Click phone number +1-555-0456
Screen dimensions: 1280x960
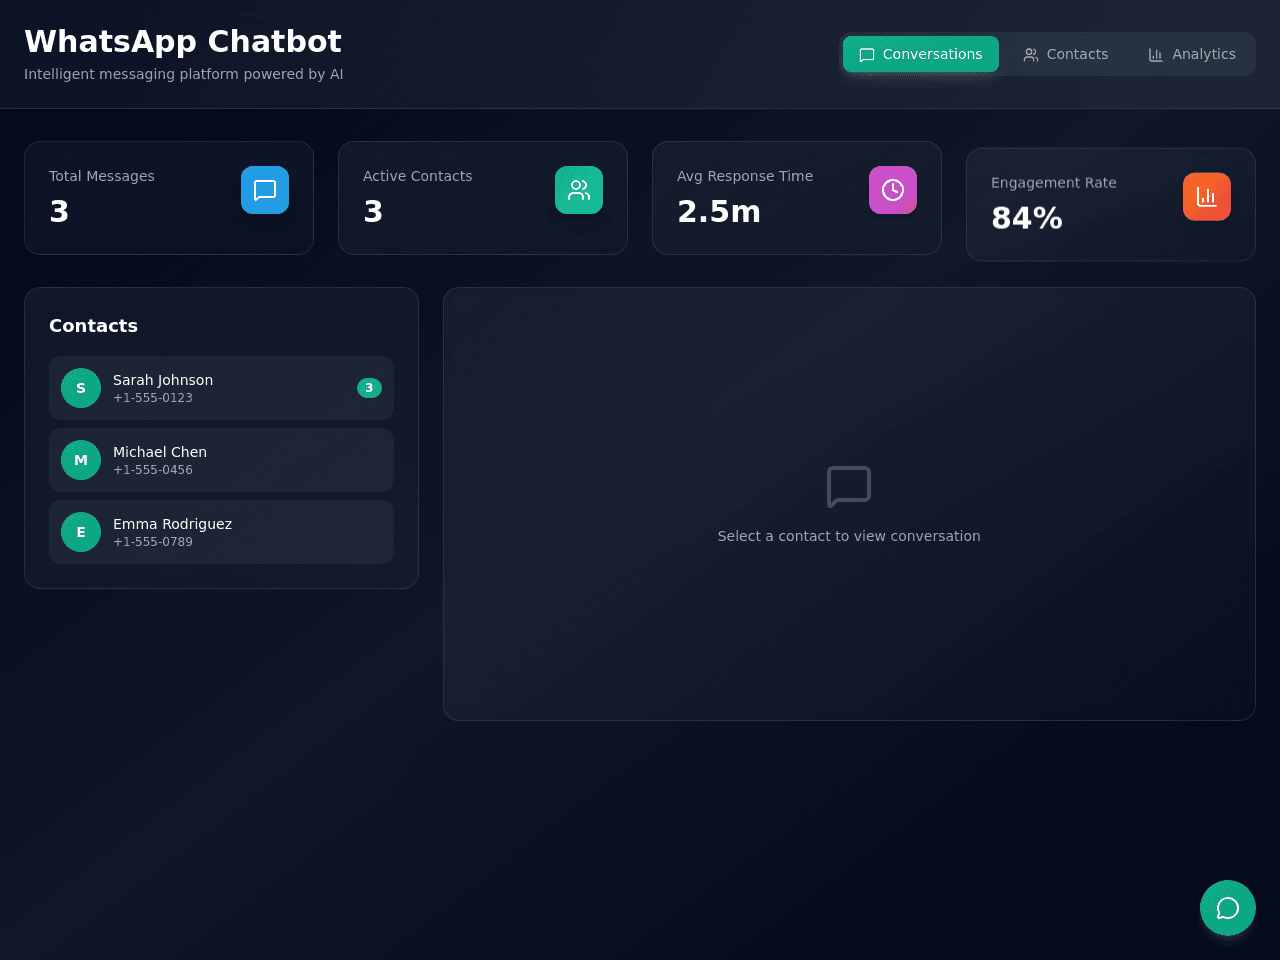click(x=153, y=470)
